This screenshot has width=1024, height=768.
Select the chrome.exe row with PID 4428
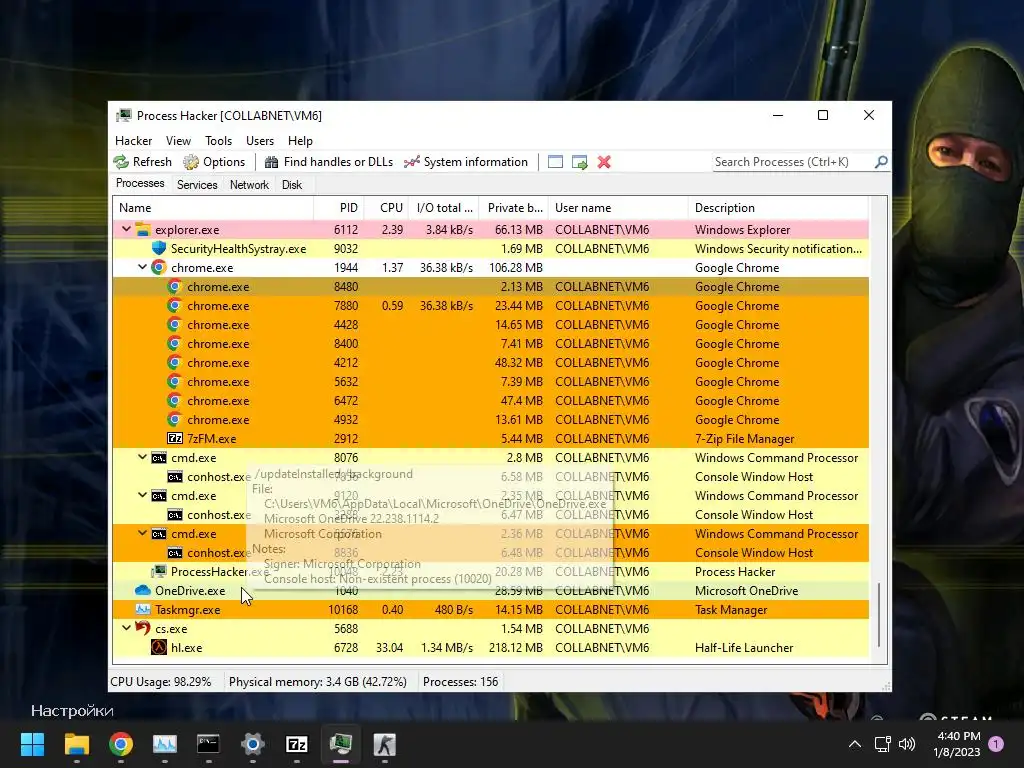(x=490, y=325)
